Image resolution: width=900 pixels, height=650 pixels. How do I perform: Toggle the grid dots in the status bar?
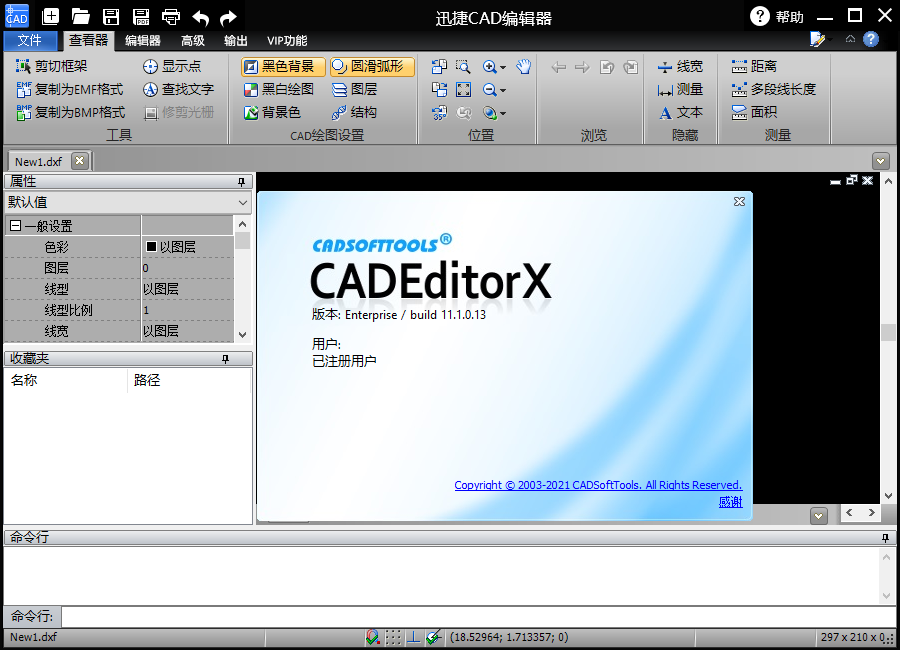393,637
